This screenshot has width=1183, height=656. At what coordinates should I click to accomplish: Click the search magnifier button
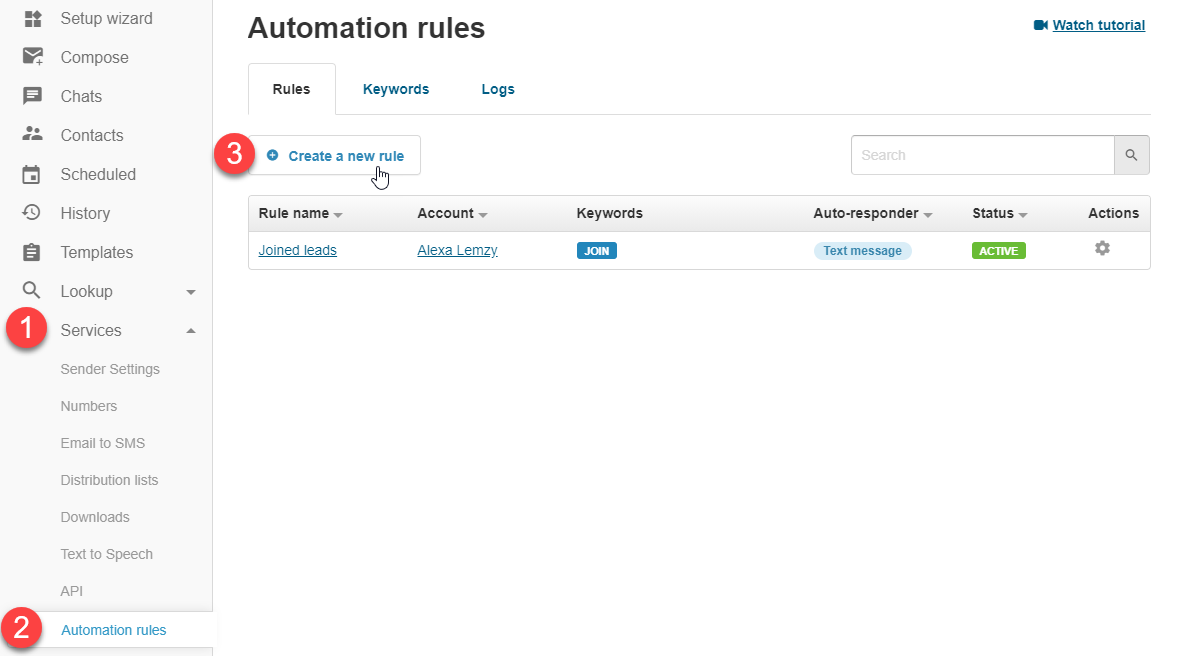1132,155
